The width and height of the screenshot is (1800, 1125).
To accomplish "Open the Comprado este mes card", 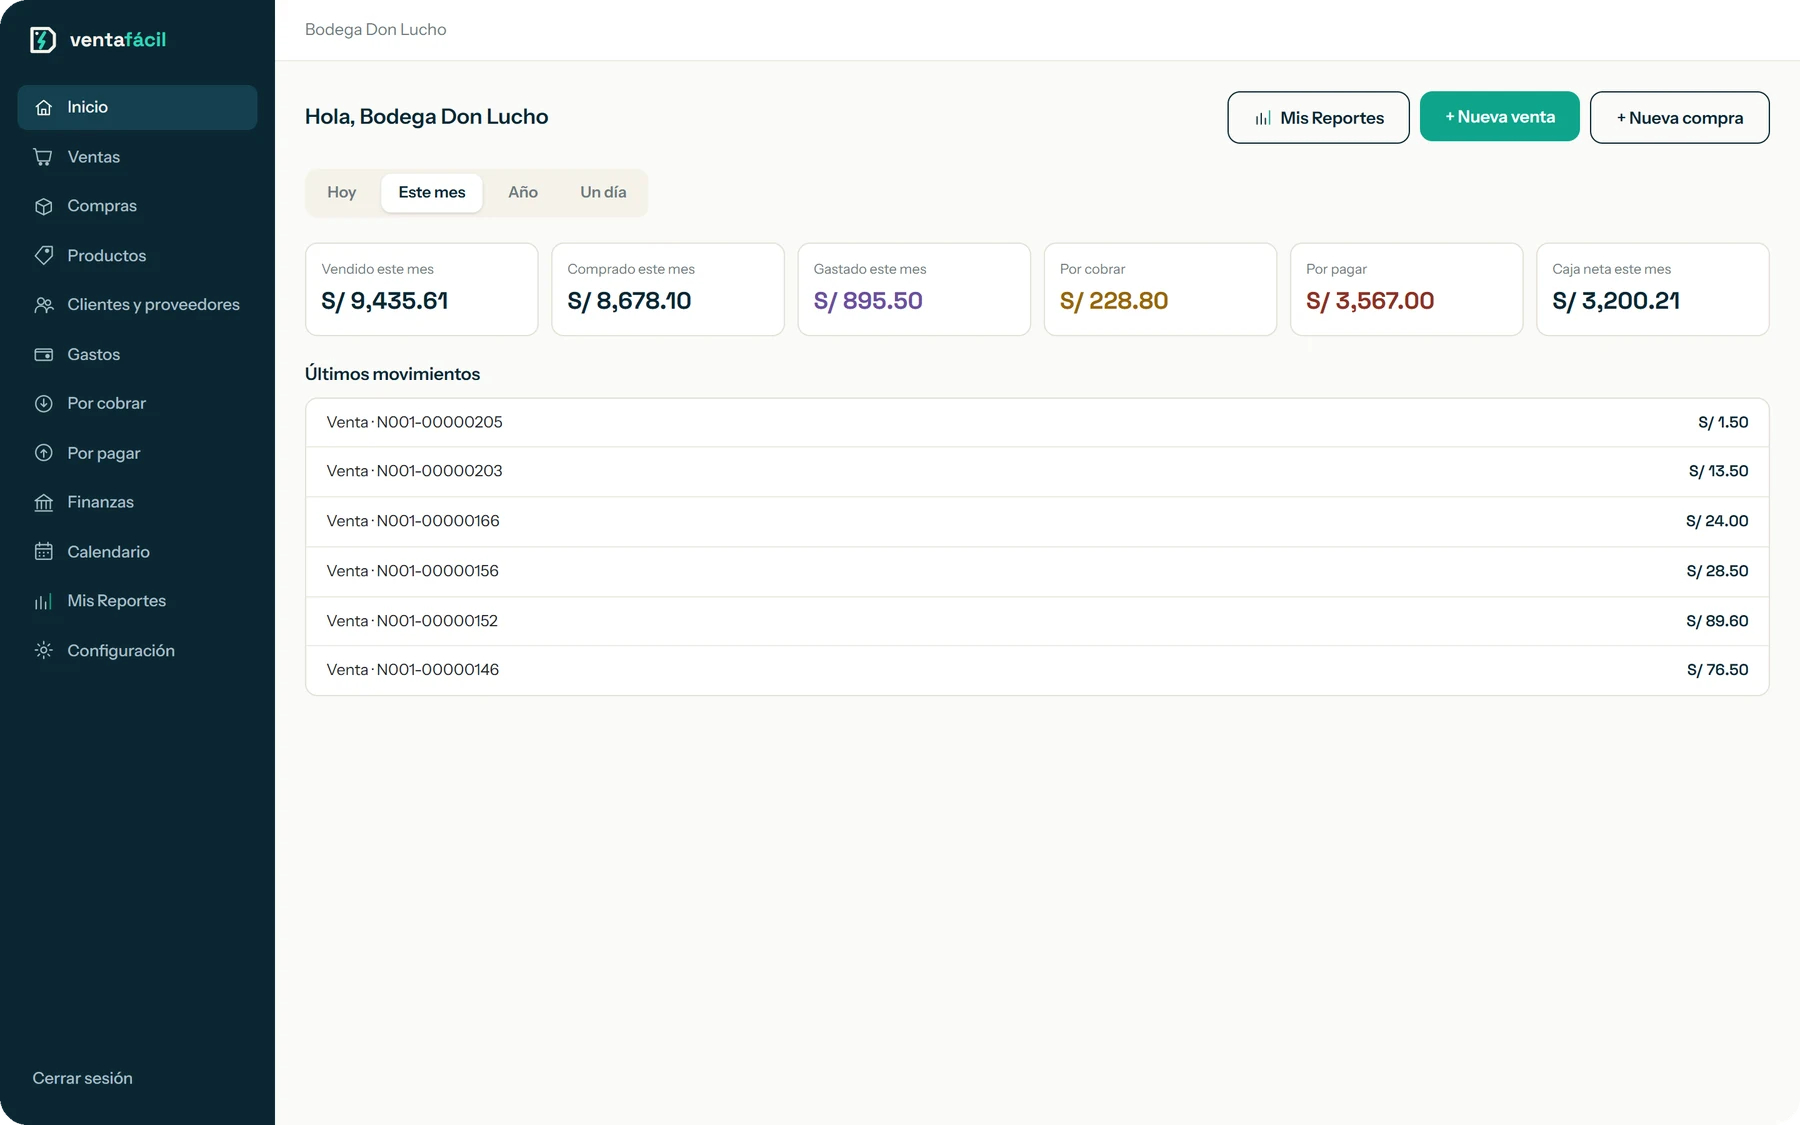I will tap(668, 289).
